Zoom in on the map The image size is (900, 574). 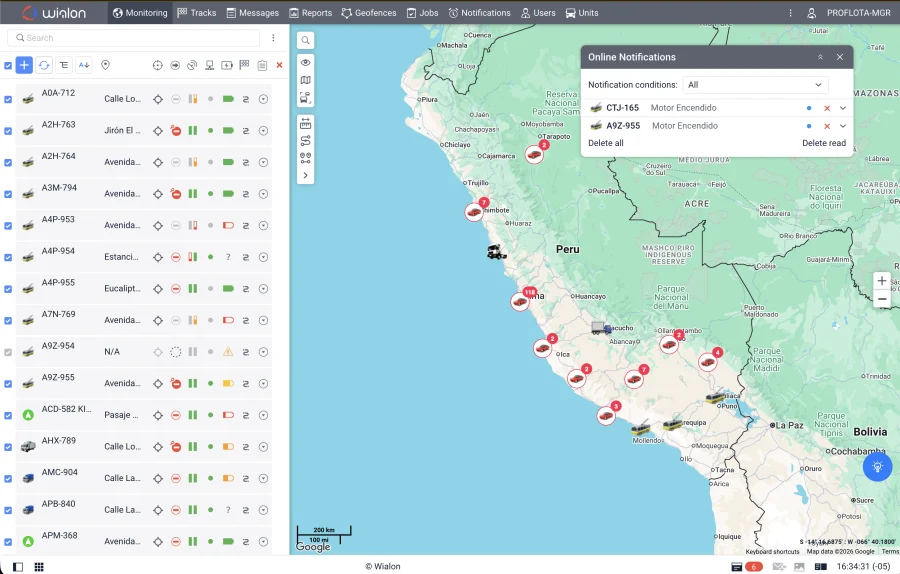882,281
